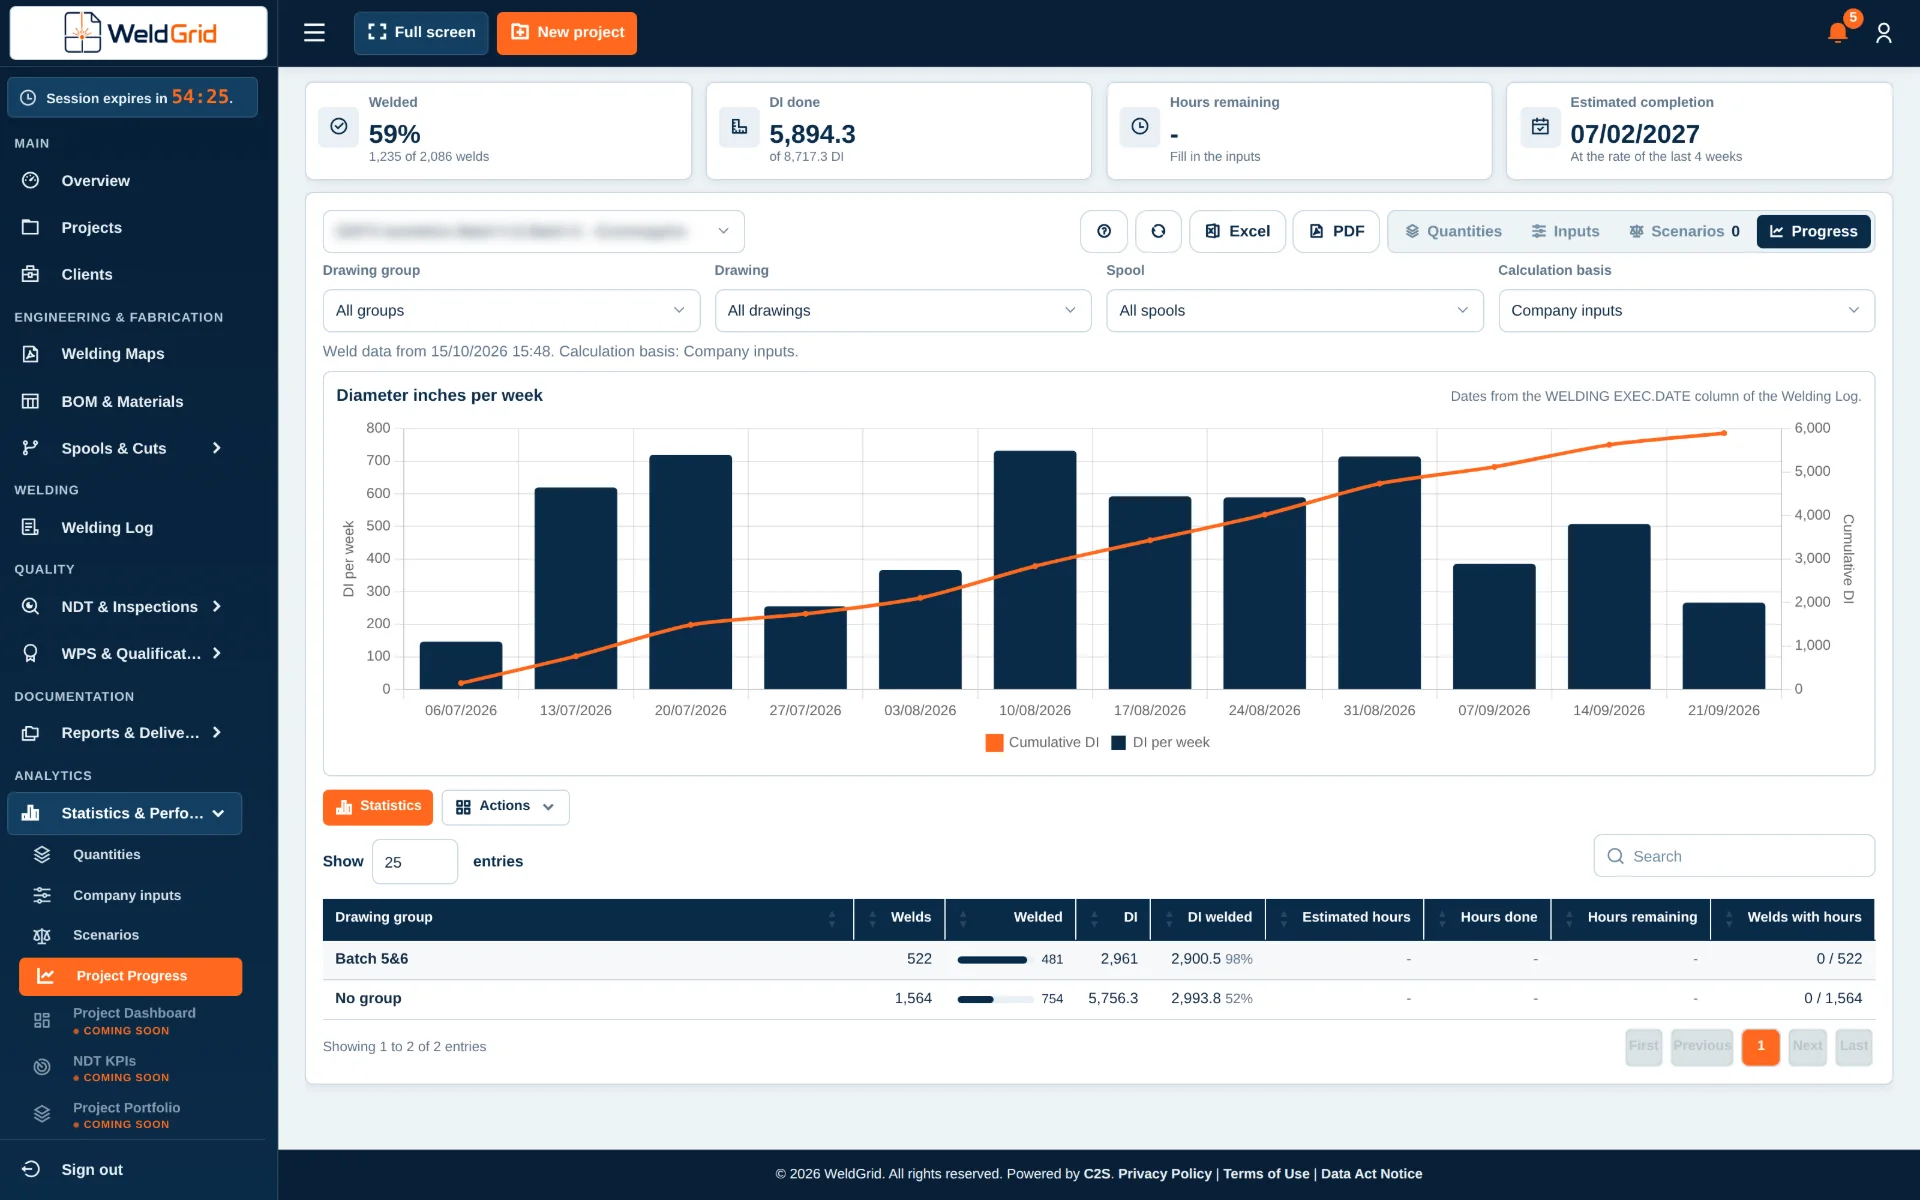This screenshot has width=1920, height=1200.
Task: Click the Statistics button
Action: [378, 807]
